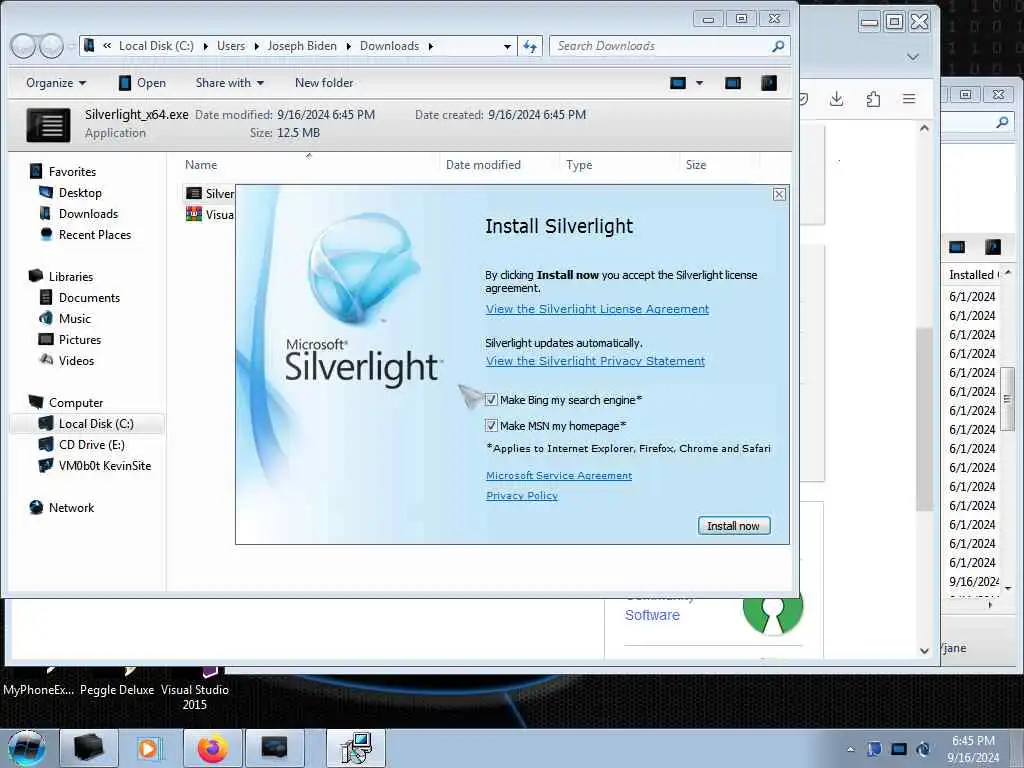Open the Privacy Policy link in installer
The height and width of the screenshot is (768, 1024).
[x=522, y=496]
